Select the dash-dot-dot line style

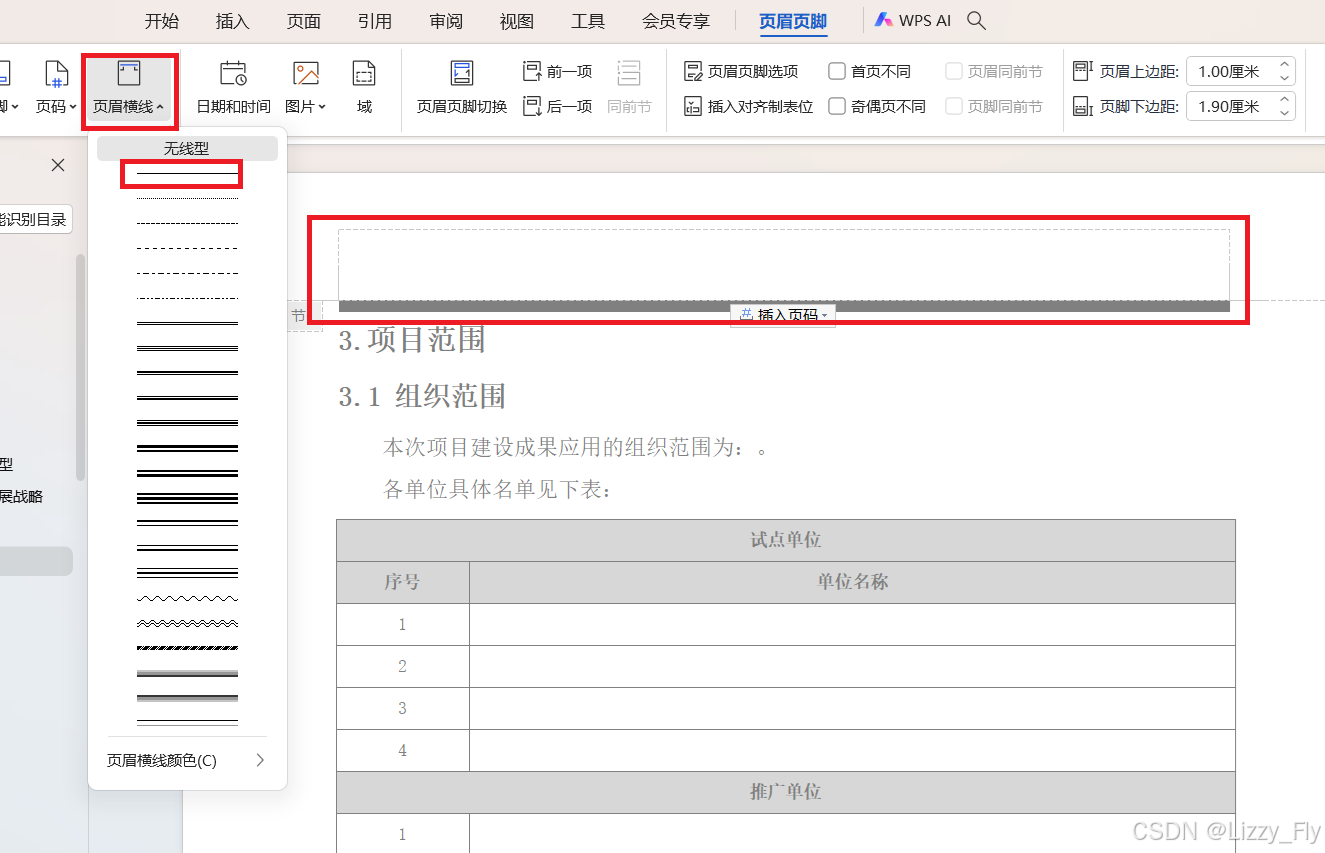[x=187, y=298]
